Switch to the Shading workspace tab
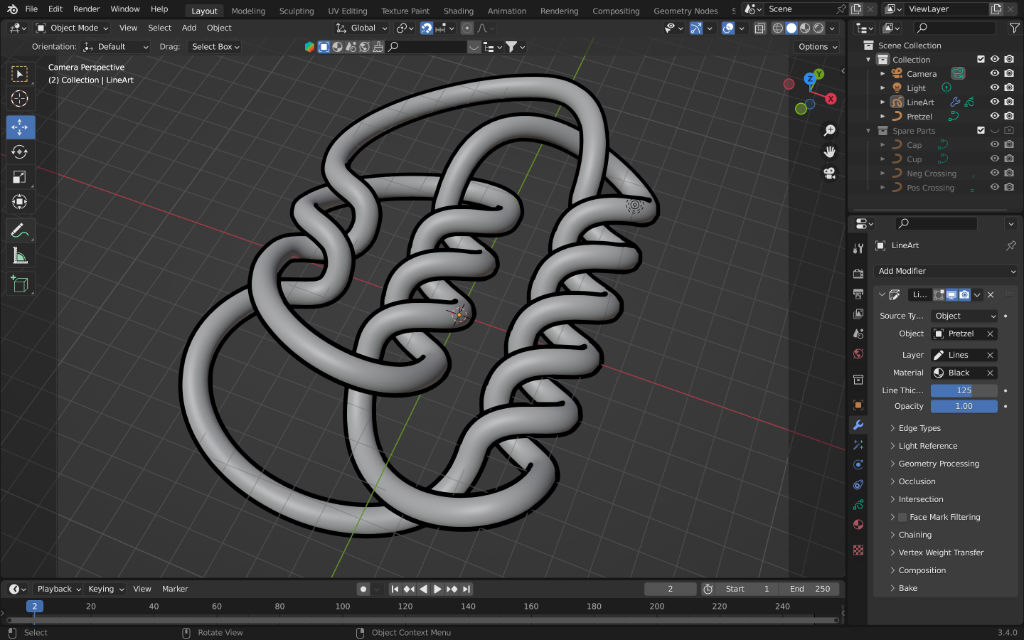The height and width of the screenshot is (640, 1024). [458, 11]
